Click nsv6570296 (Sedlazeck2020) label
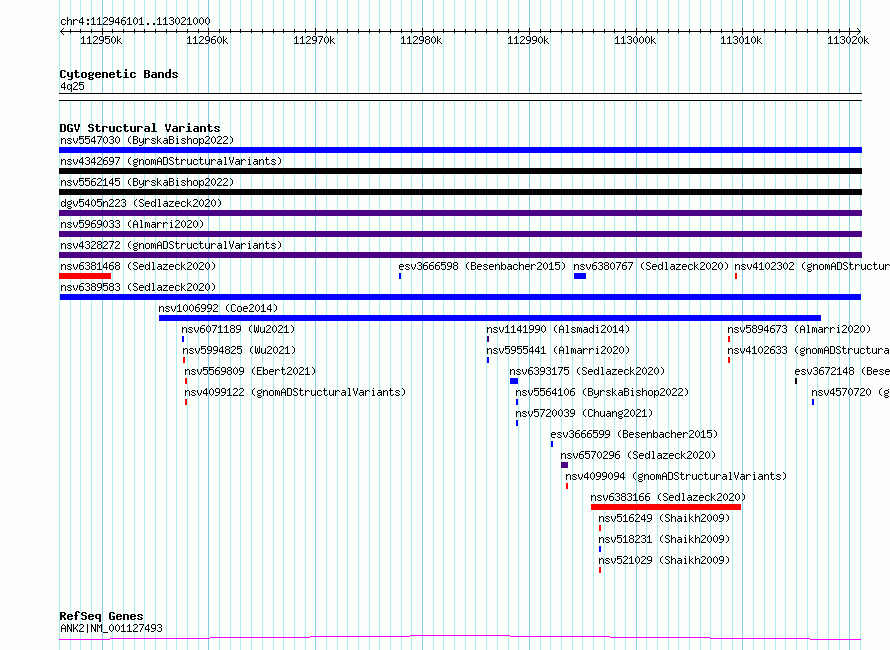This screenshot has height=650, width=890. (638, 455)
